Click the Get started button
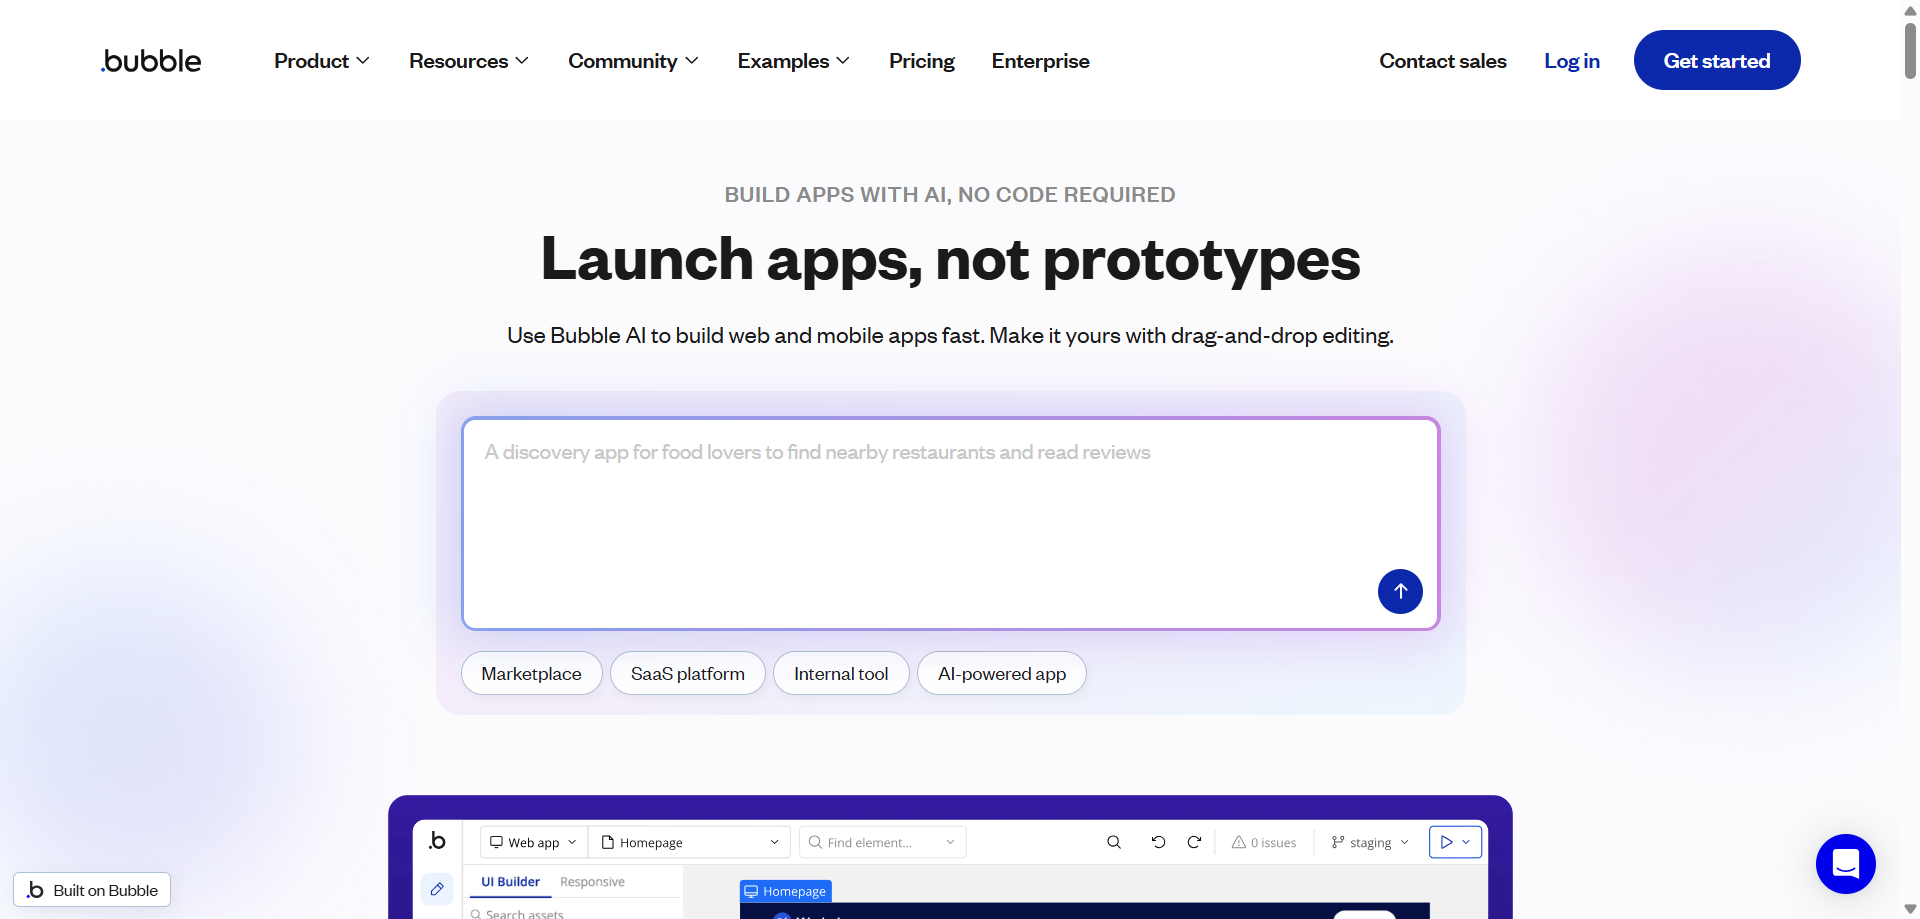 click(x=1717, y=60)
